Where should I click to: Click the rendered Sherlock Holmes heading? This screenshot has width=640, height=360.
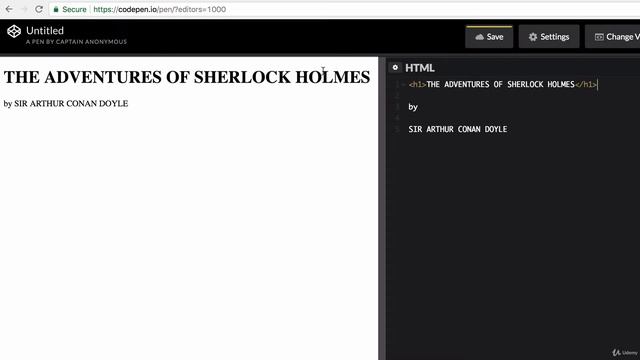(x=187, y=77)
